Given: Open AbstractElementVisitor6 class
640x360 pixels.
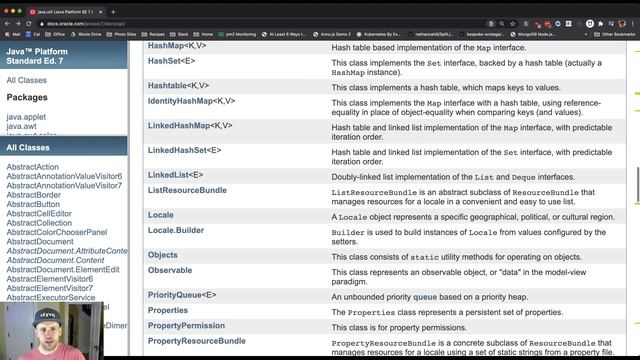Looking at the screenshot, I should point(50,279).
